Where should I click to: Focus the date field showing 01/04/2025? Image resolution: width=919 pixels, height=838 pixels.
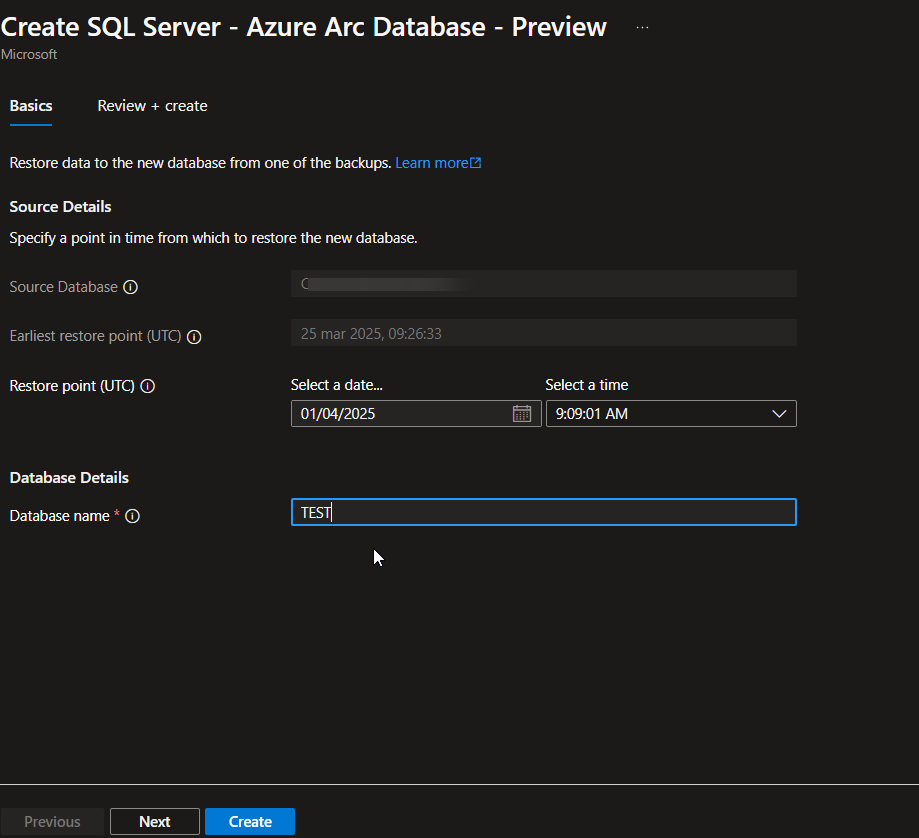coord(400,413)
